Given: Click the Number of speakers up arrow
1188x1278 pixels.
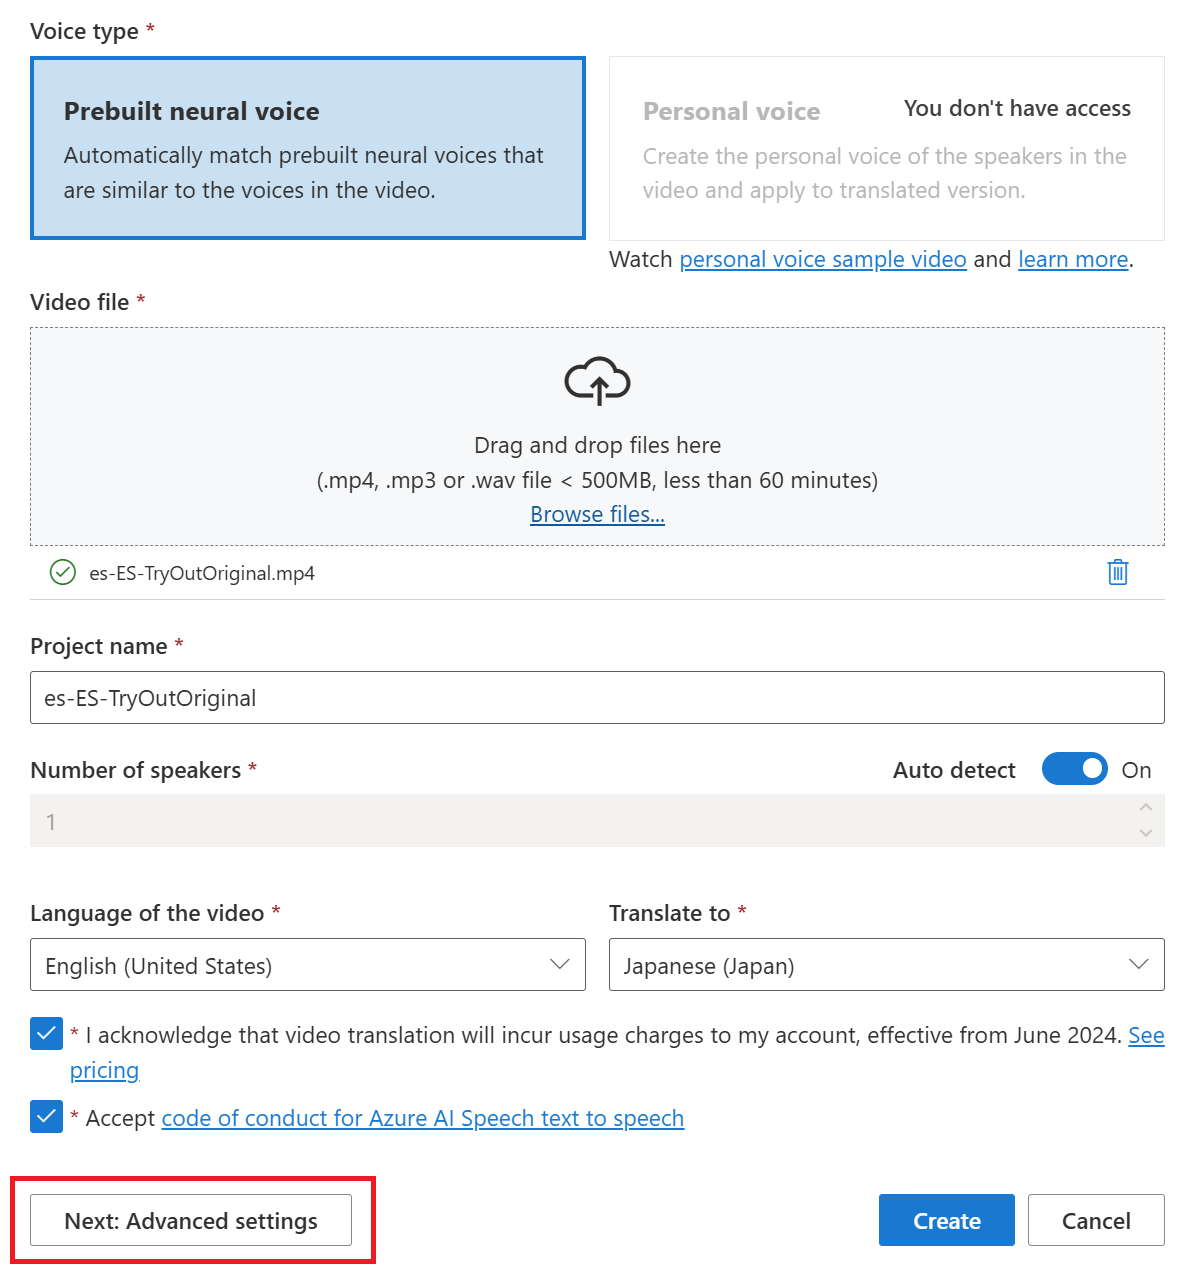Looking at the screenshot, I should tap(1146, 808).
